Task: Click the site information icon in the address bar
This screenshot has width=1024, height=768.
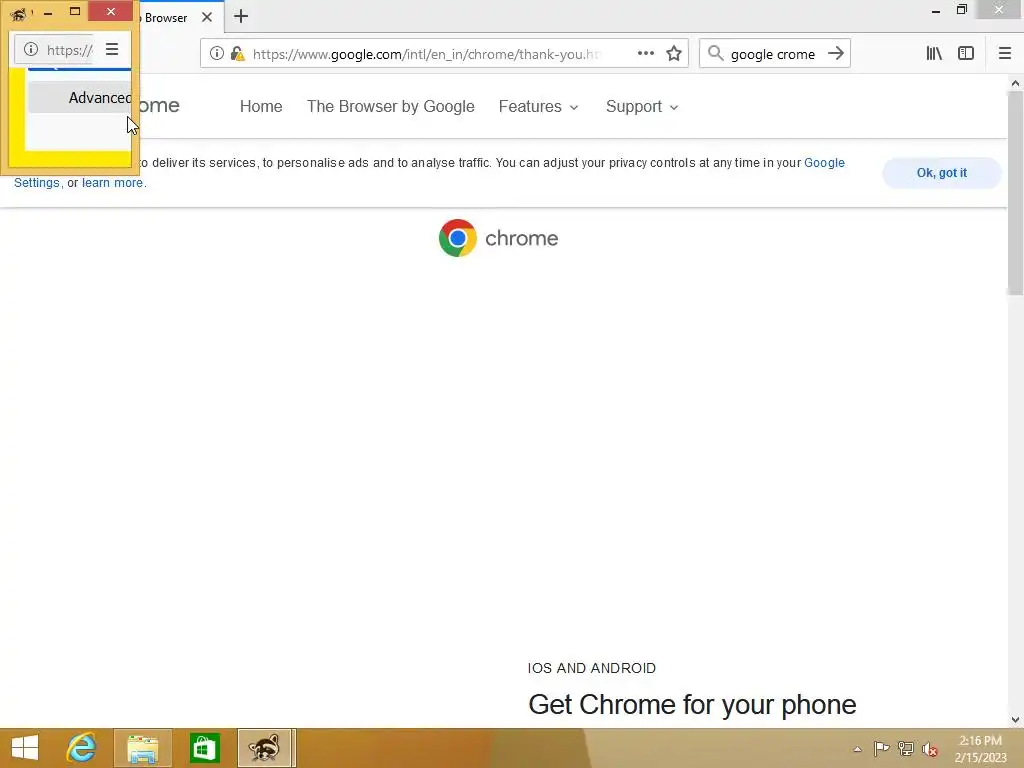Action: pyautogui.click(x=217, y=54)
